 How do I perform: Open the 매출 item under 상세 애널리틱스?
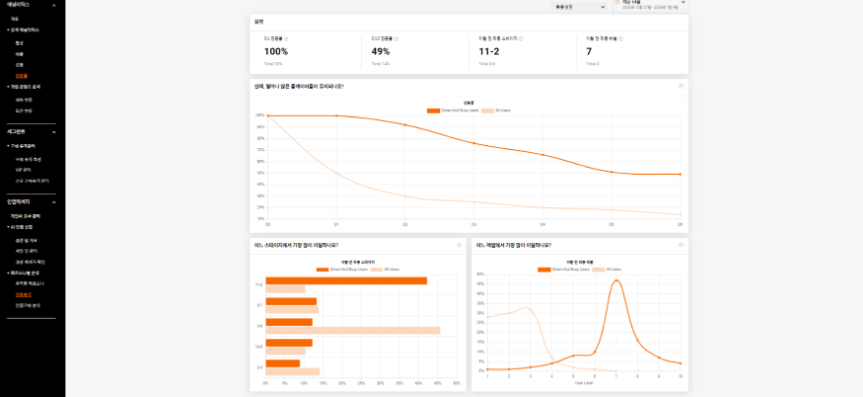19,54
